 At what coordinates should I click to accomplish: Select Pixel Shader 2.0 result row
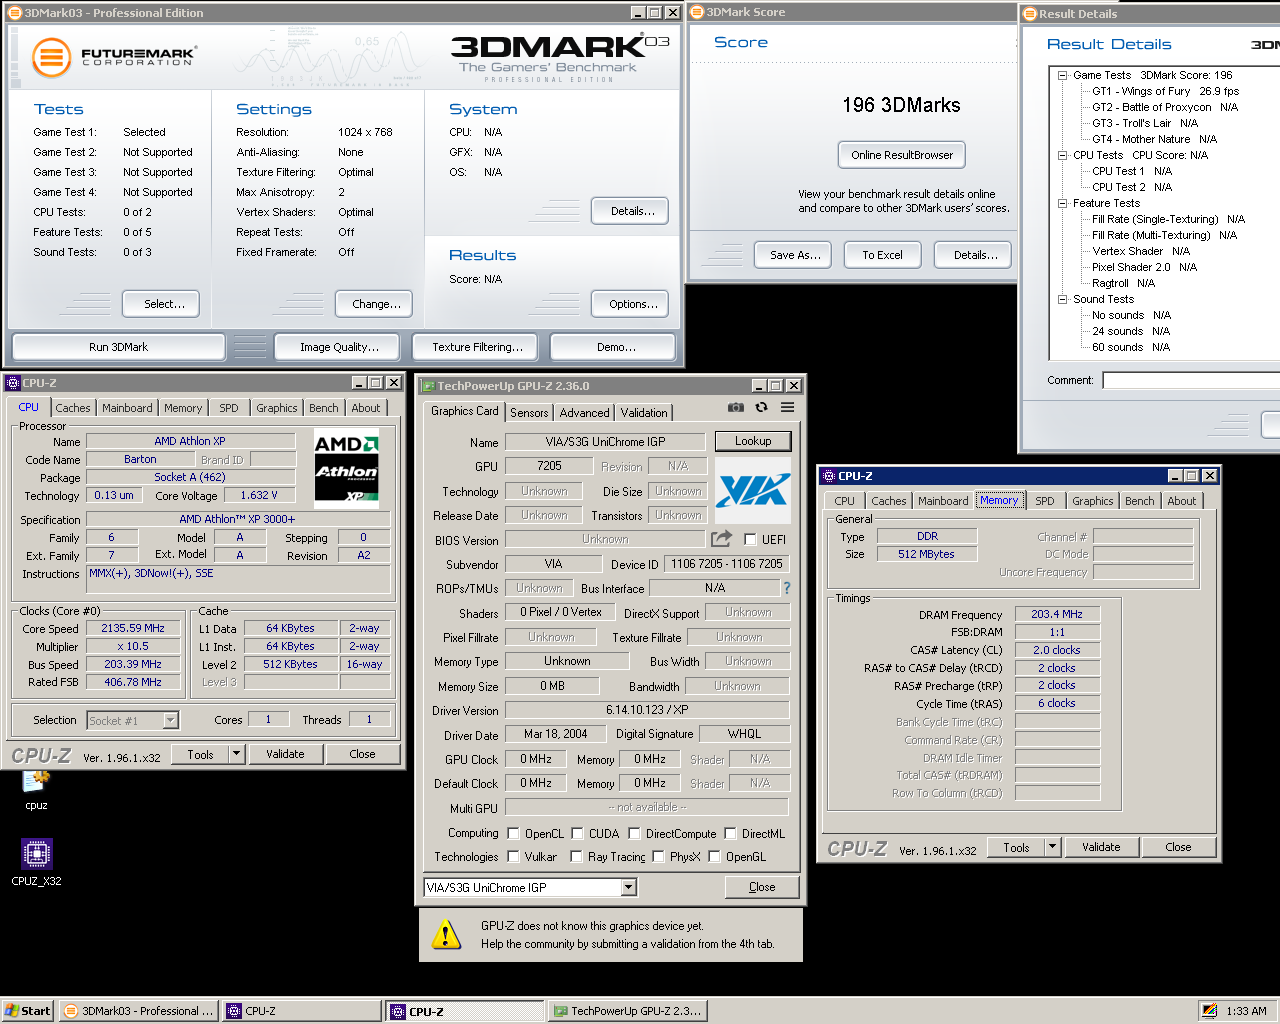[1144, 267]
